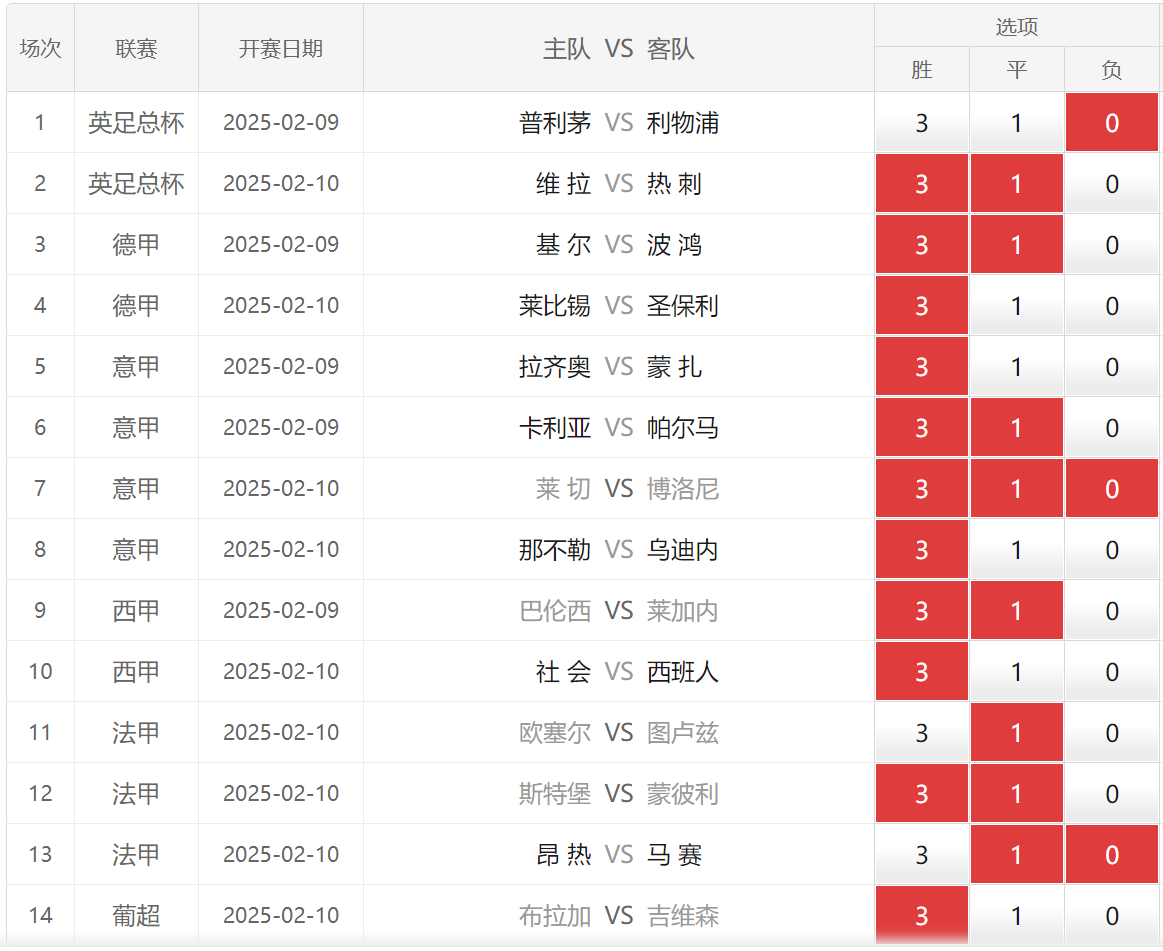Toggle draw option 1 for 巴伦西 VS 莱加内
This screenshot has width=1163, height=951.
coord(1016,610)
